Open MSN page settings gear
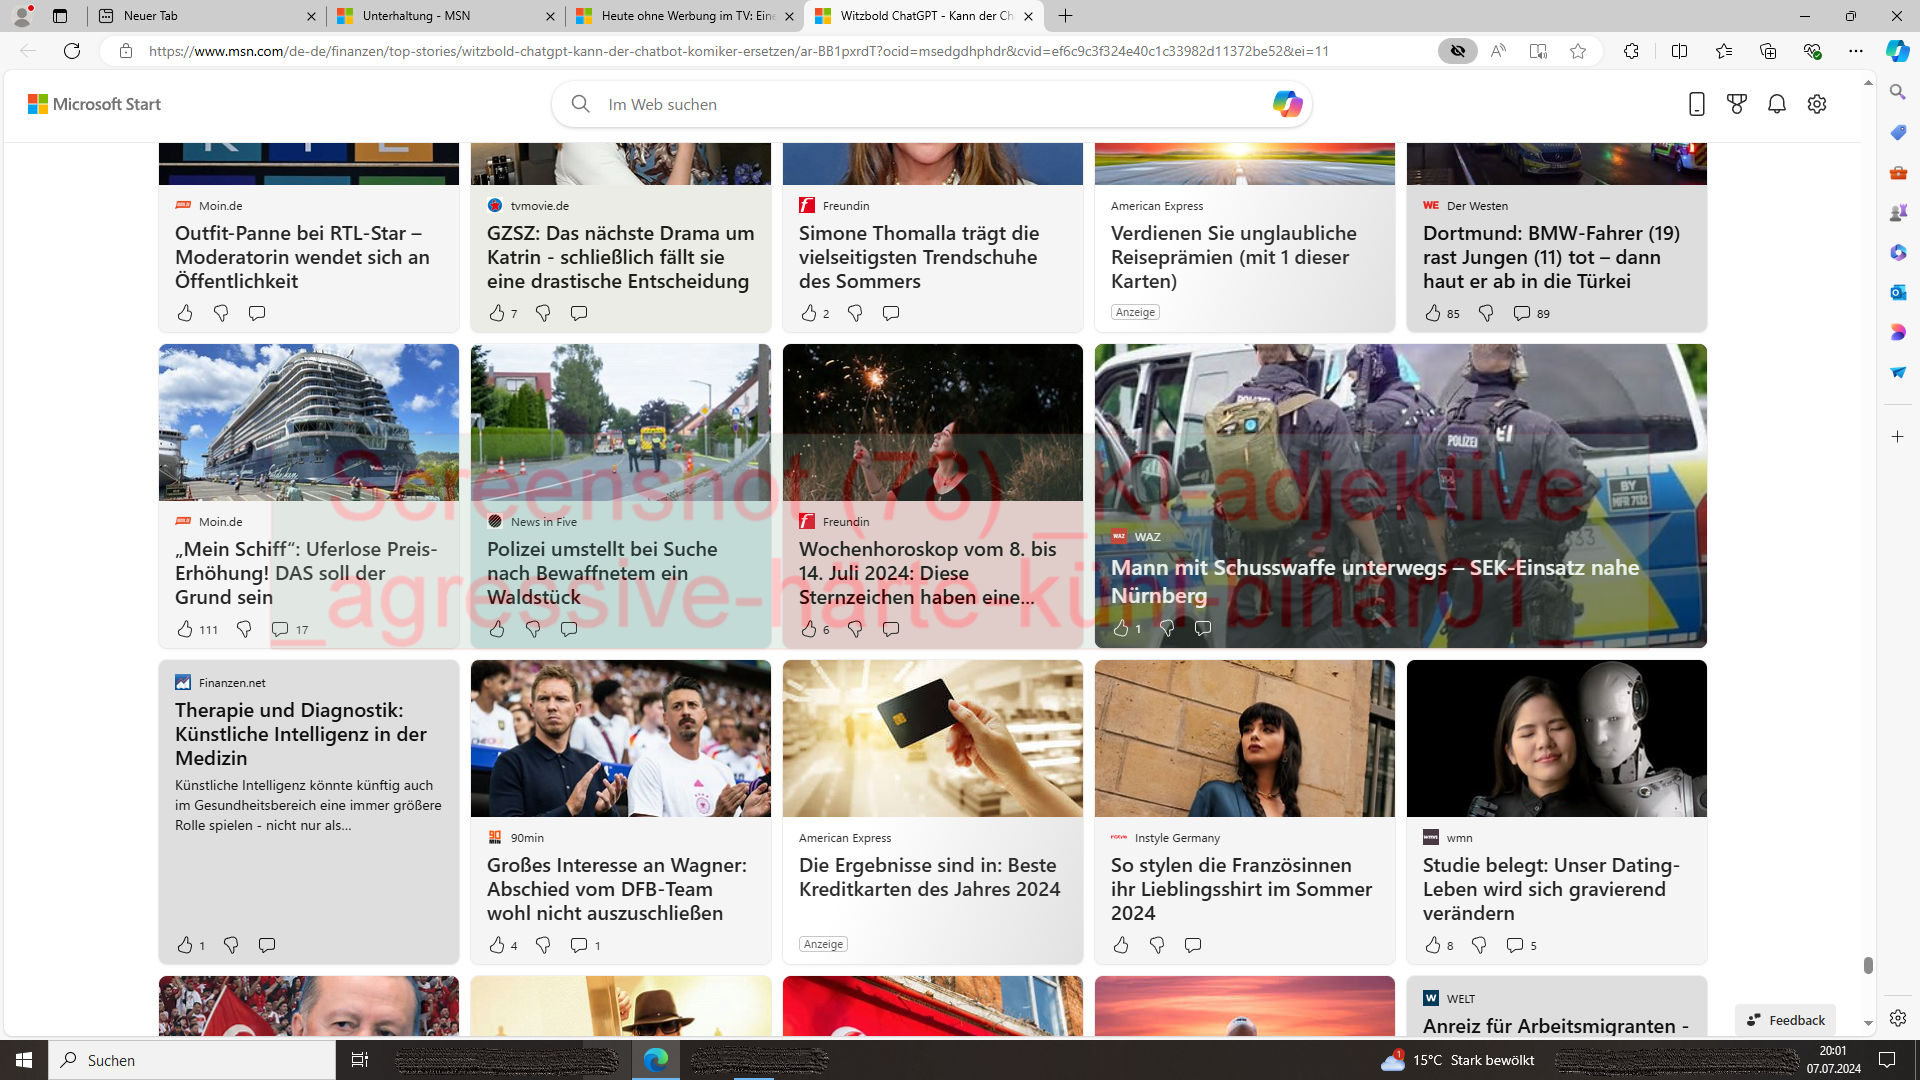The height and width of the screenshot is (1080, 1920). click(1816, 104)
